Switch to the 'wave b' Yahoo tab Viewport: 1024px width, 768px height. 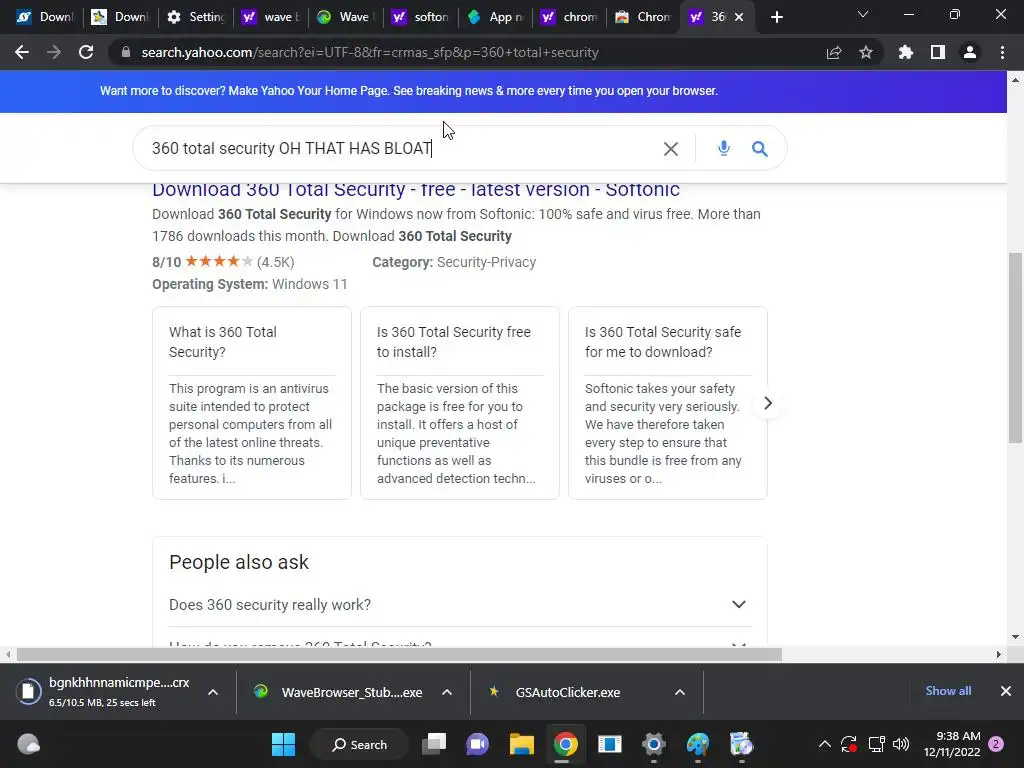pyautogui.click(x=271, y=17)
